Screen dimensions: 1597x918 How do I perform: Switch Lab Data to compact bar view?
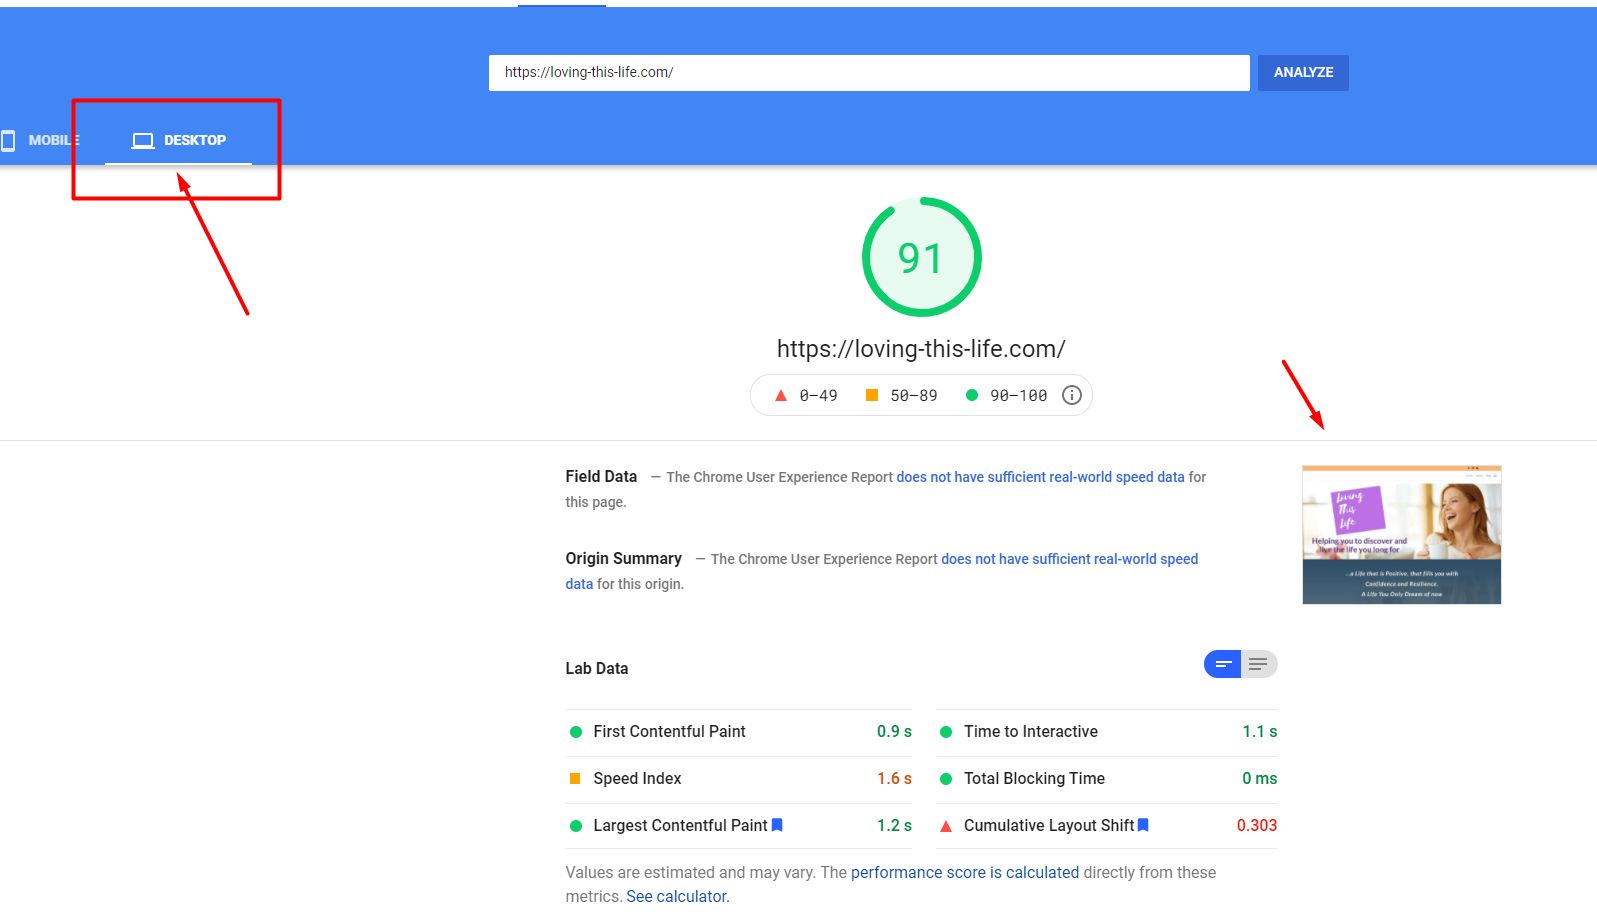(x=1222, y=664)
